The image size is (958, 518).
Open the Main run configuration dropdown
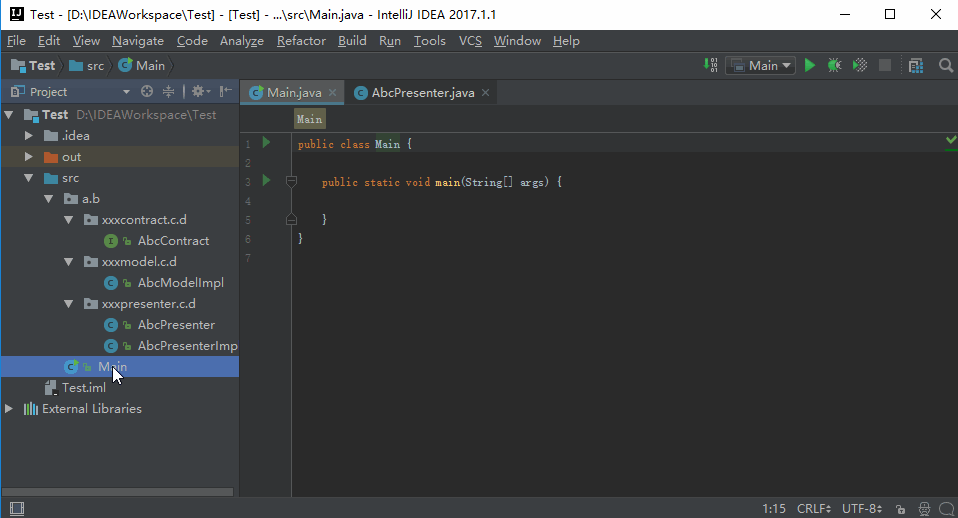(761, 65)
